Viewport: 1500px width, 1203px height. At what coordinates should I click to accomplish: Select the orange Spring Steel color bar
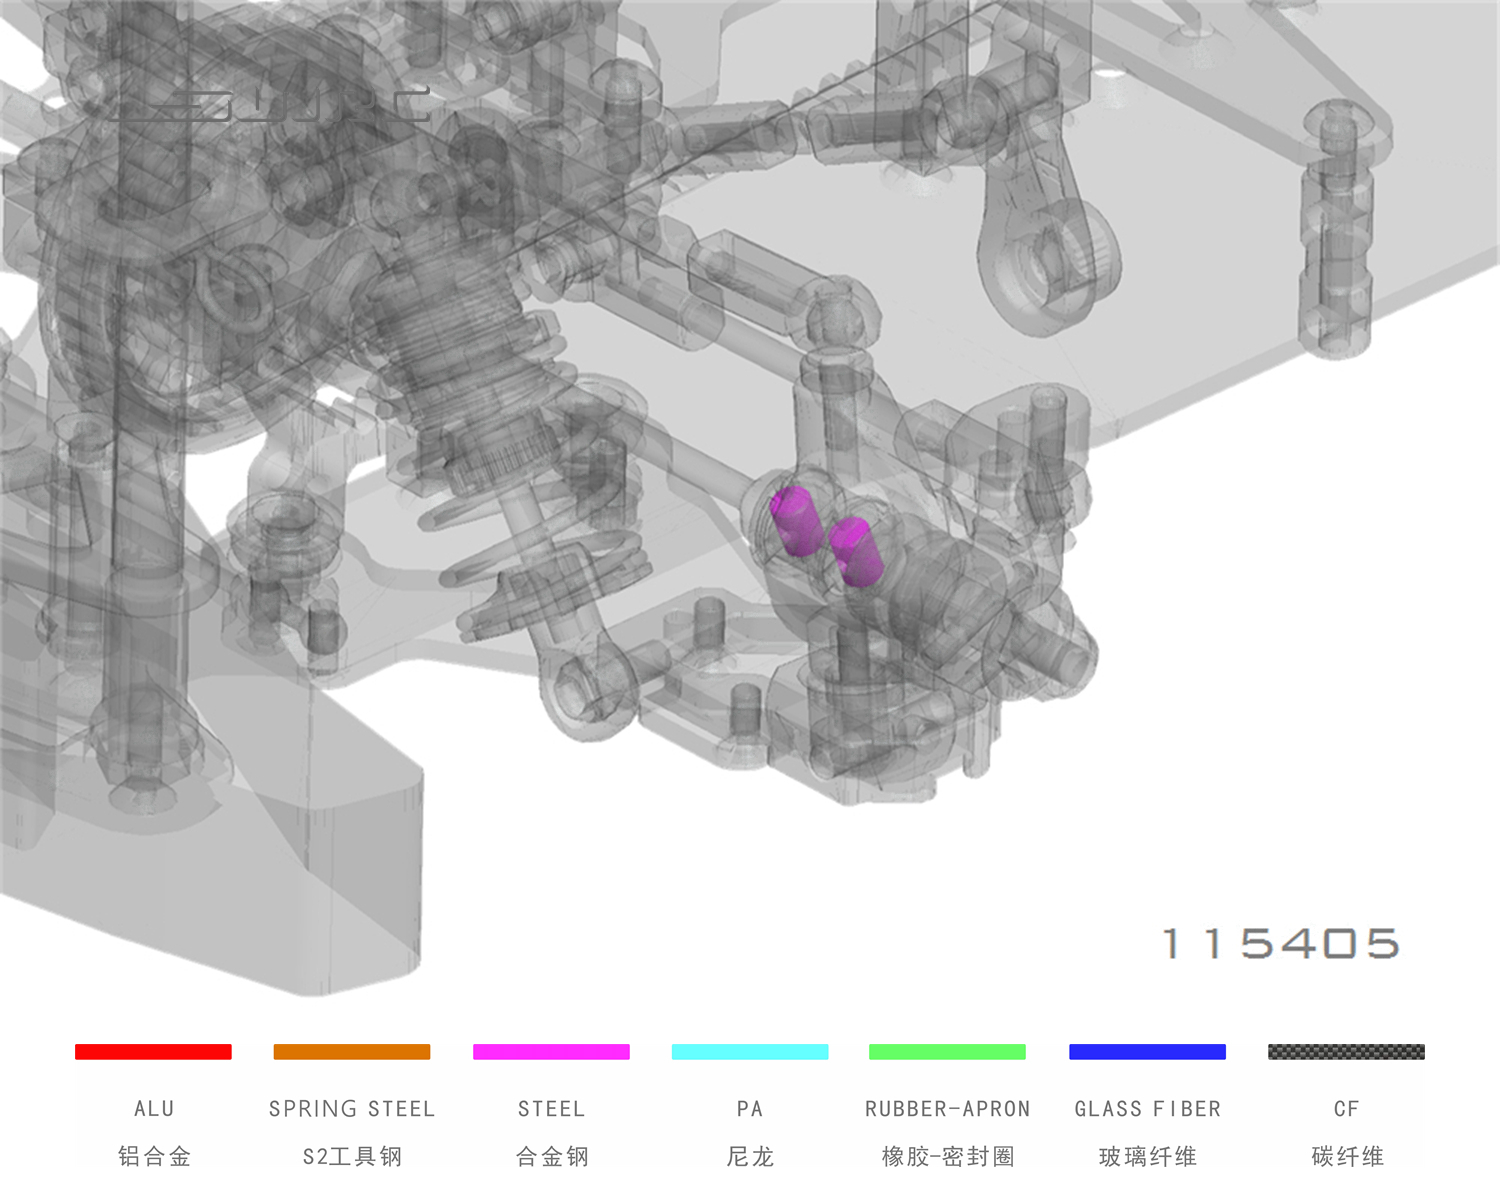pyautogui.click(x=352, y=1052)
